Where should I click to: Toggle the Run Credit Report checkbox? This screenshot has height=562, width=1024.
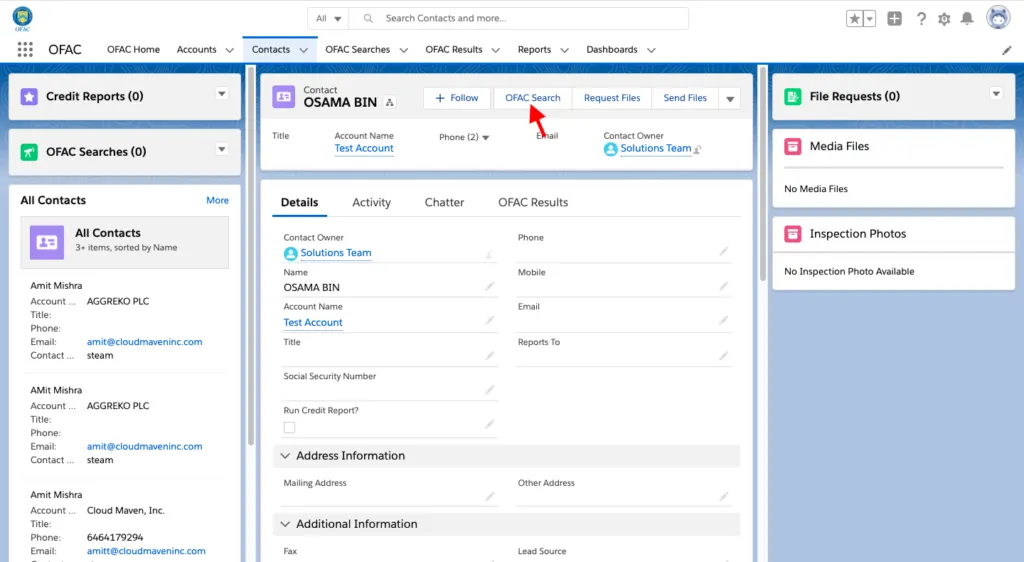tap(289, 428)
